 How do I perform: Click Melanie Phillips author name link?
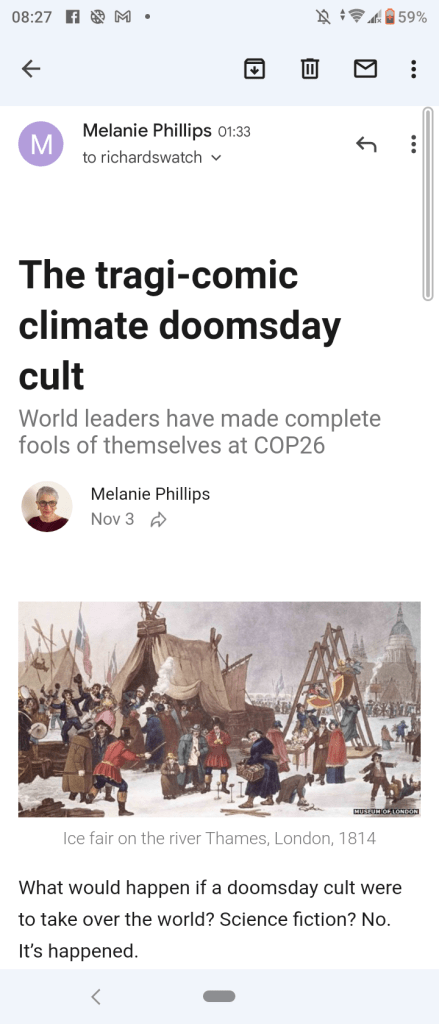point(150,494)
